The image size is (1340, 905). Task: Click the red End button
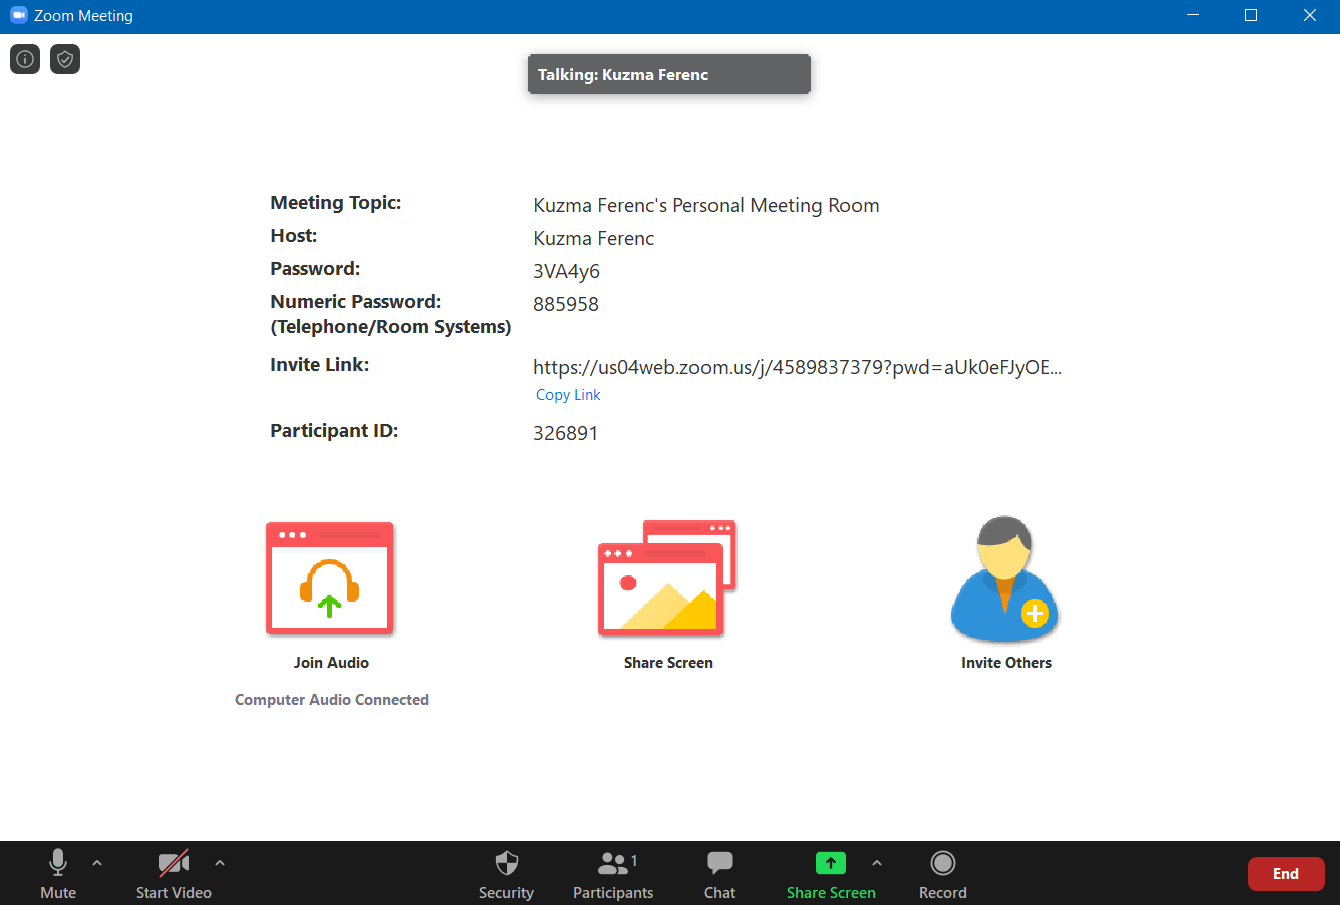(x=1286, y=874)
